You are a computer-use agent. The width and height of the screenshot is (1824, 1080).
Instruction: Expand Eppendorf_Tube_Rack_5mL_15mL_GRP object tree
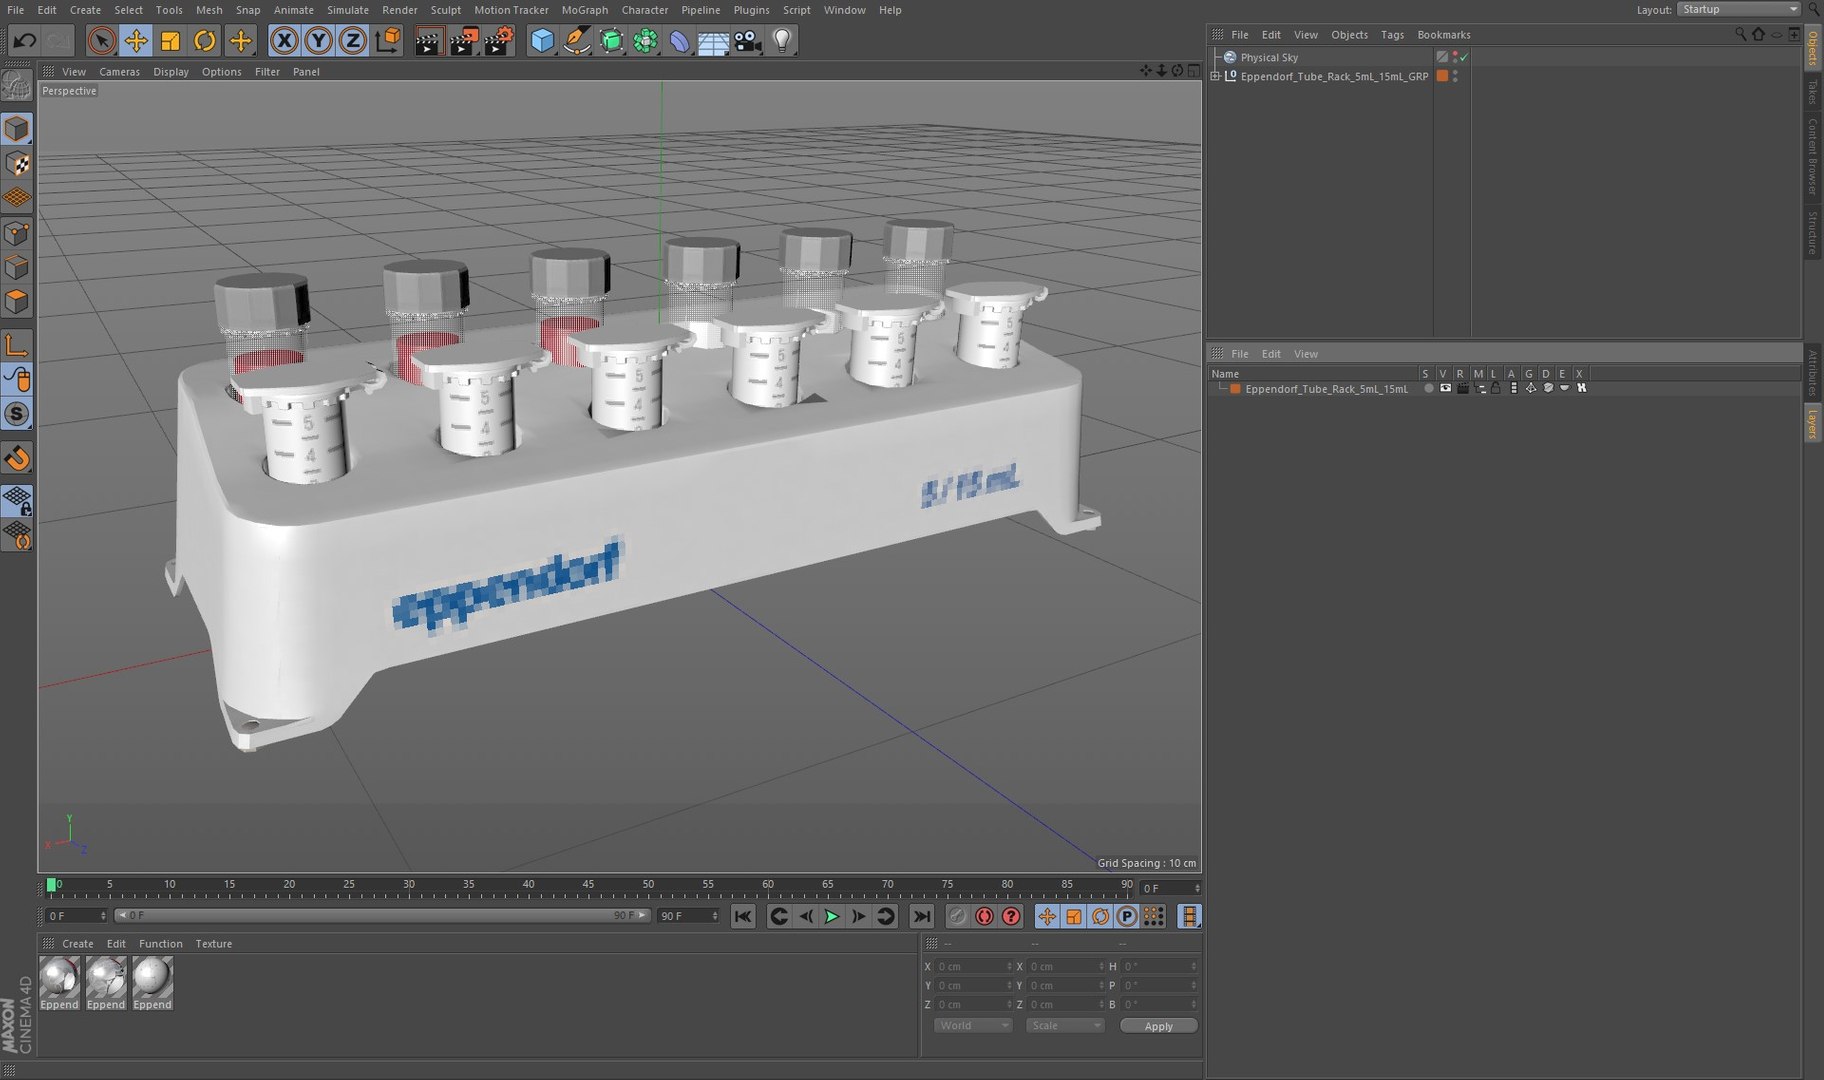(x=1215, y=76)
